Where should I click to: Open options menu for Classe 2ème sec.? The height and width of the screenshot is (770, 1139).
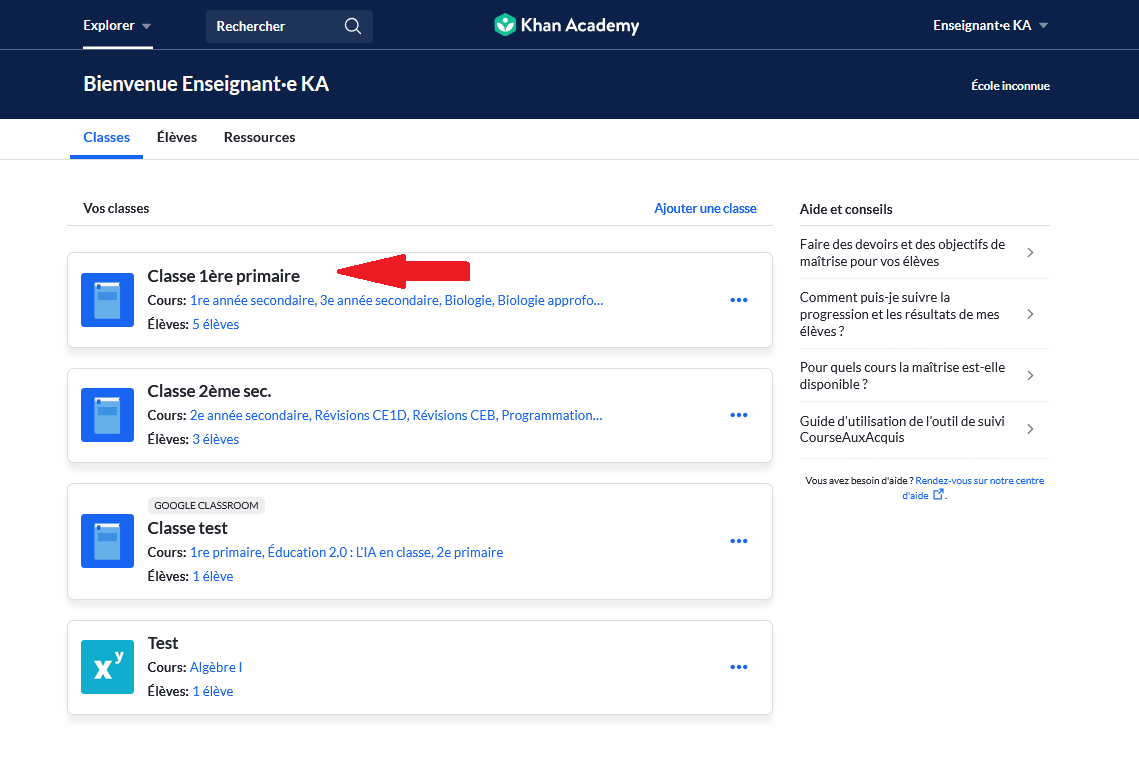point(739,415)
